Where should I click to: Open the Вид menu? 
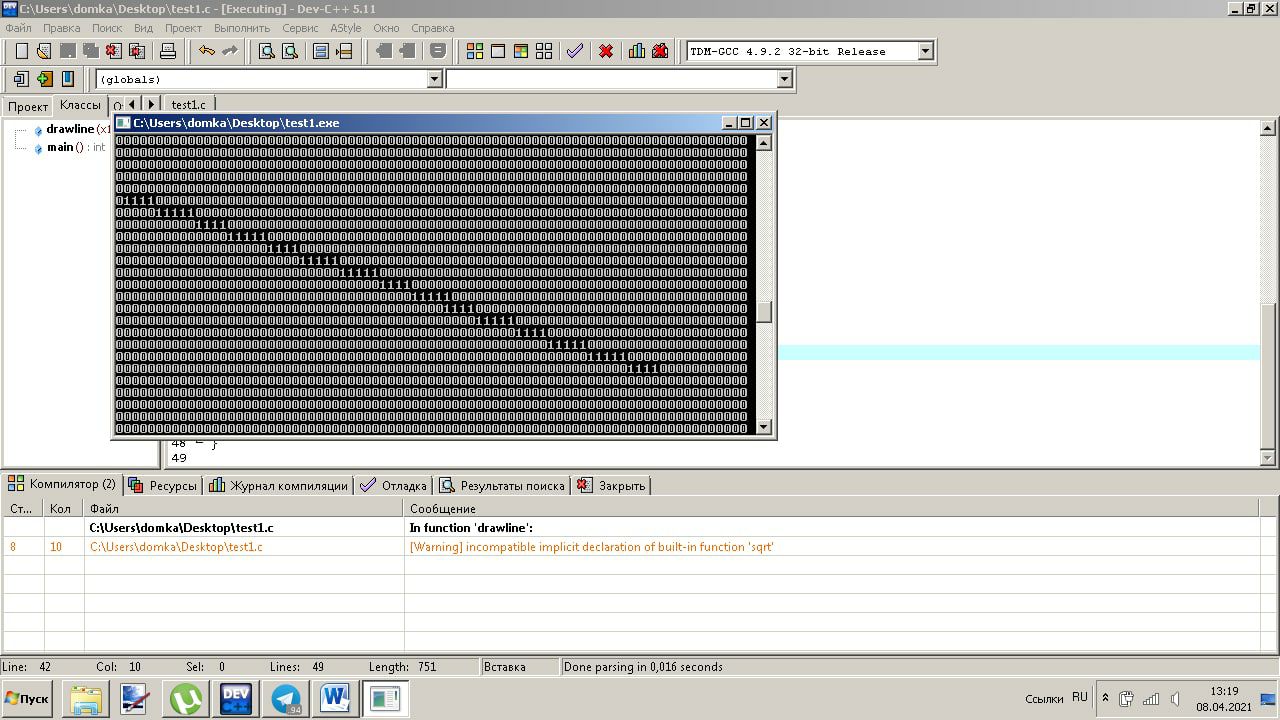click(143, 28)
